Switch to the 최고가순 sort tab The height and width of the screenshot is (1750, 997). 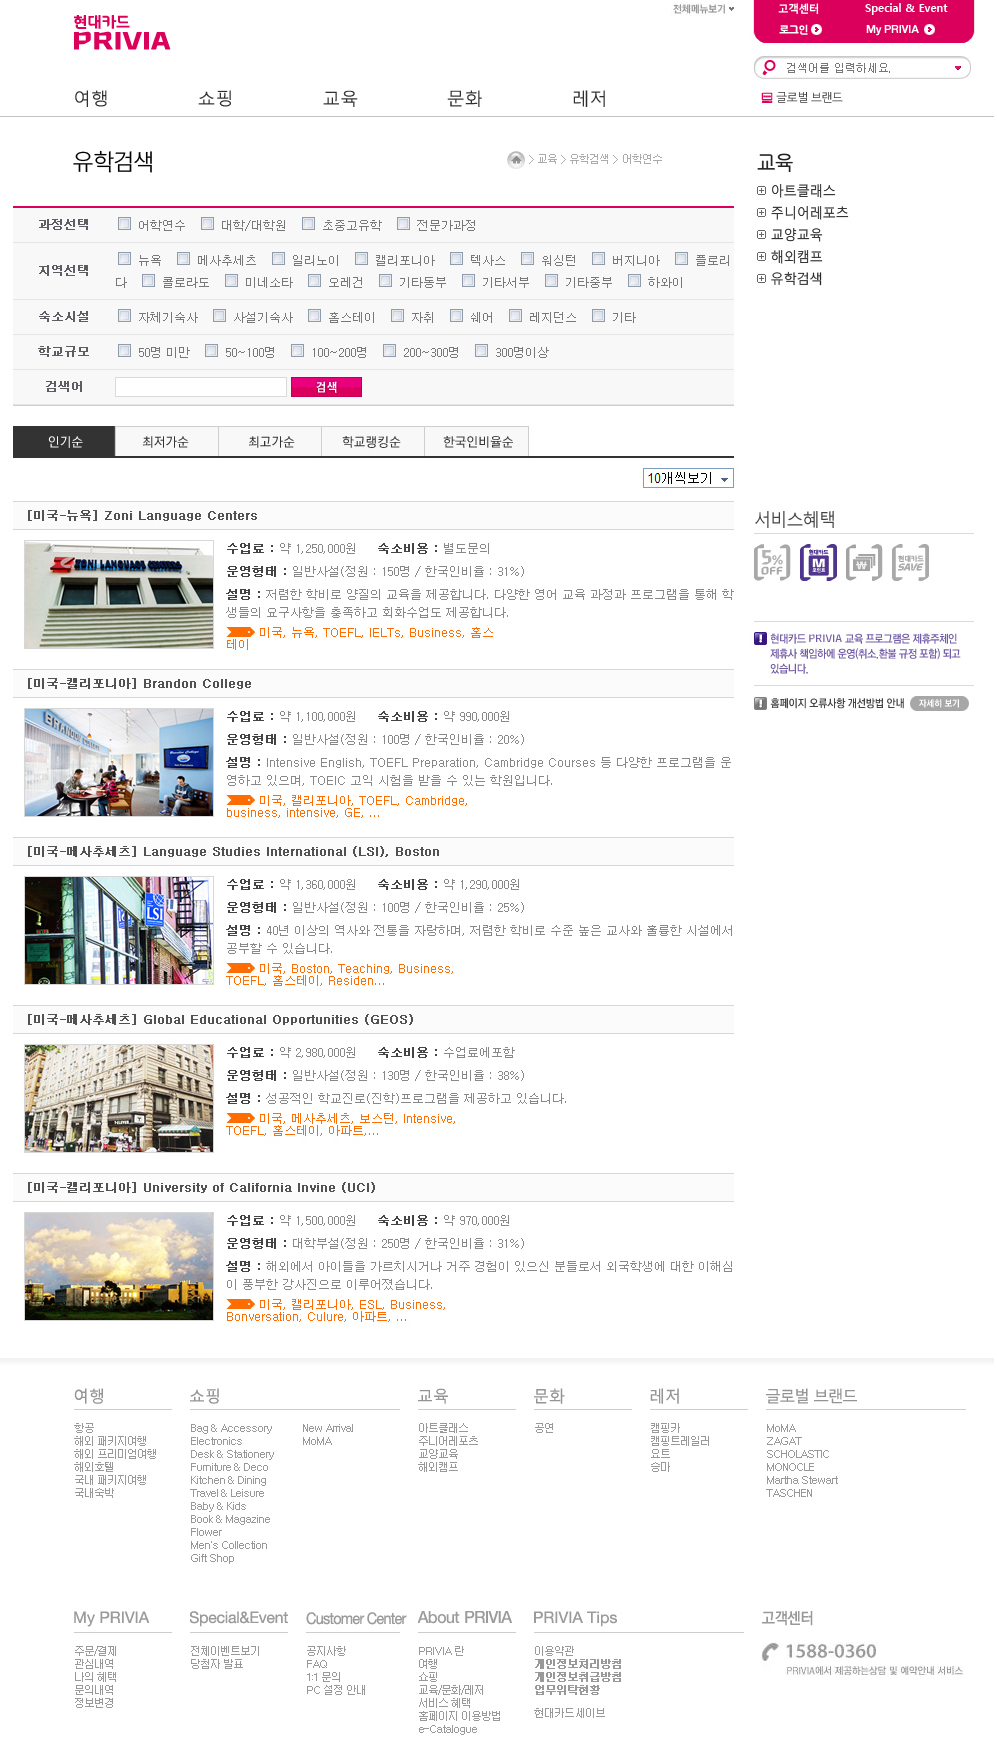coord(271,442)
